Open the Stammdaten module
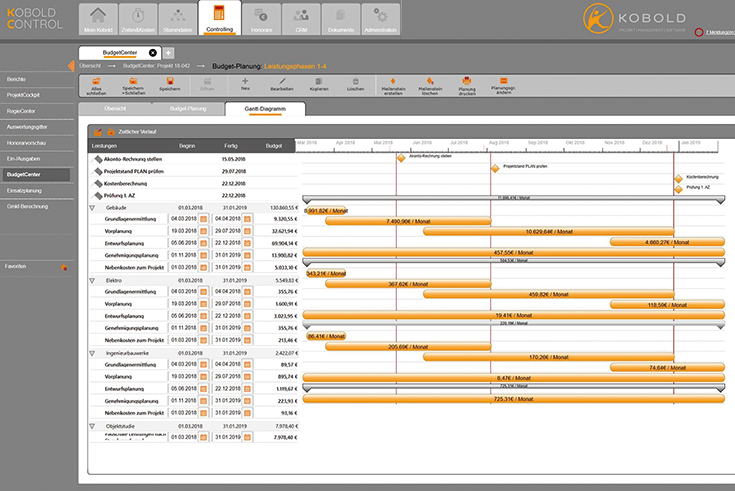This screenshot has height=491, width=735. point(177,17)
